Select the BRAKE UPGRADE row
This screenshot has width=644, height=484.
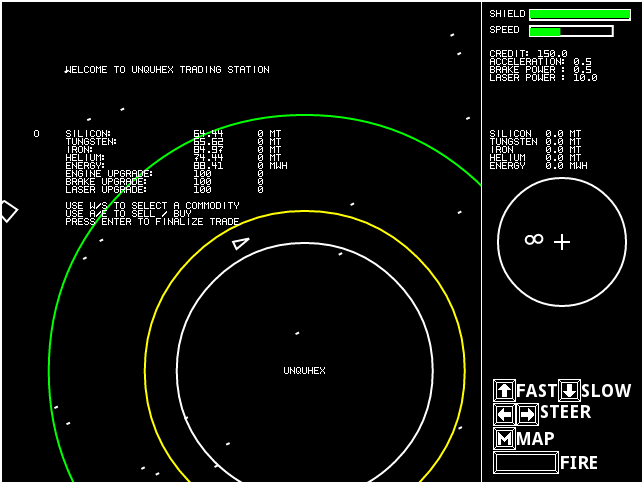(x=164, y=182)
